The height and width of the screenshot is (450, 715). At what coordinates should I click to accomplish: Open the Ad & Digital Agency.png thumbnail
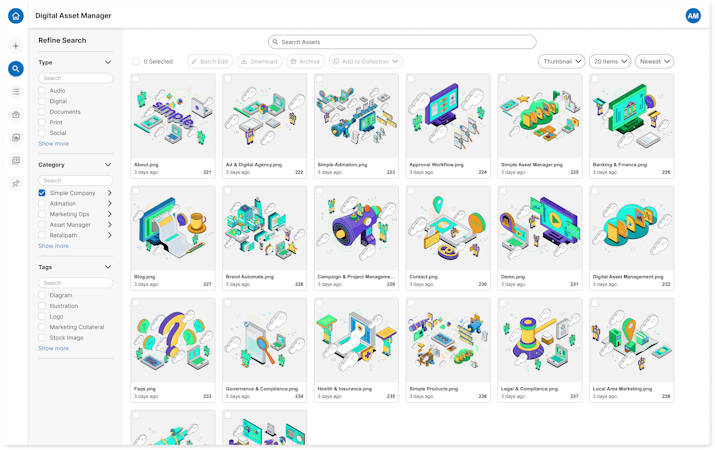pos(264,116)
